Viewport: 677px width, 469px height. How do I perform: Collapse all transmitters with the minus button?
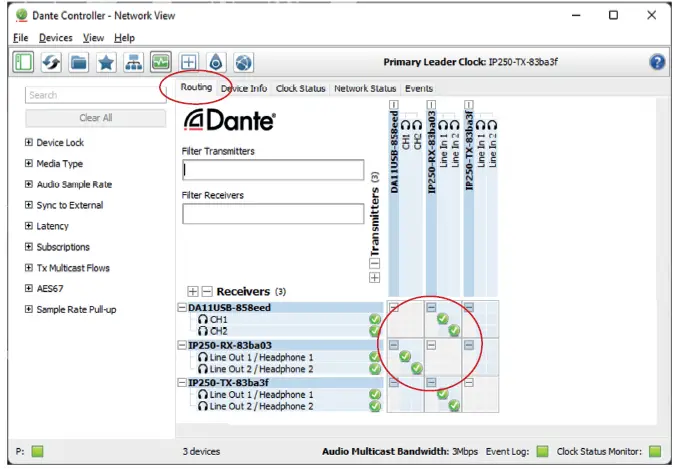375,263
